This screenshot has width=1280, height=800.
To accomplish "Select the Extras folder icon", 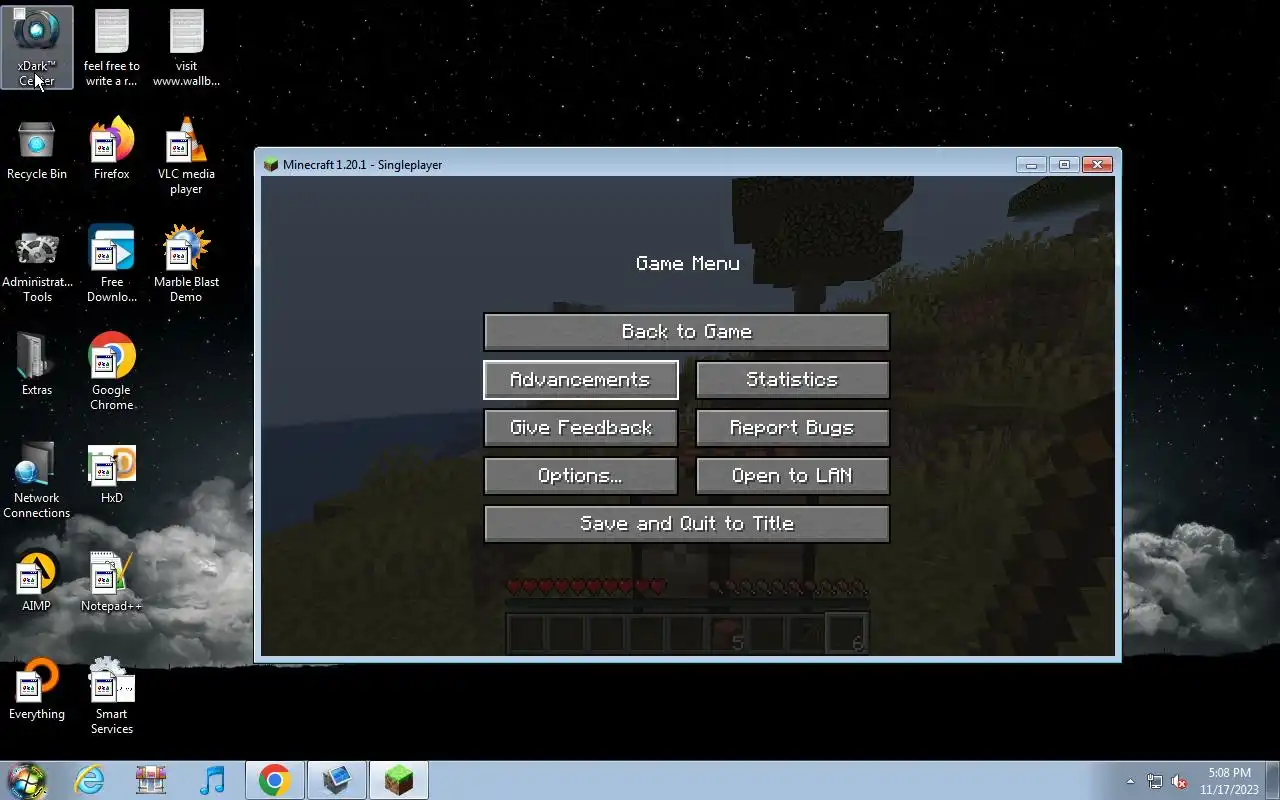I will [37, 364].
